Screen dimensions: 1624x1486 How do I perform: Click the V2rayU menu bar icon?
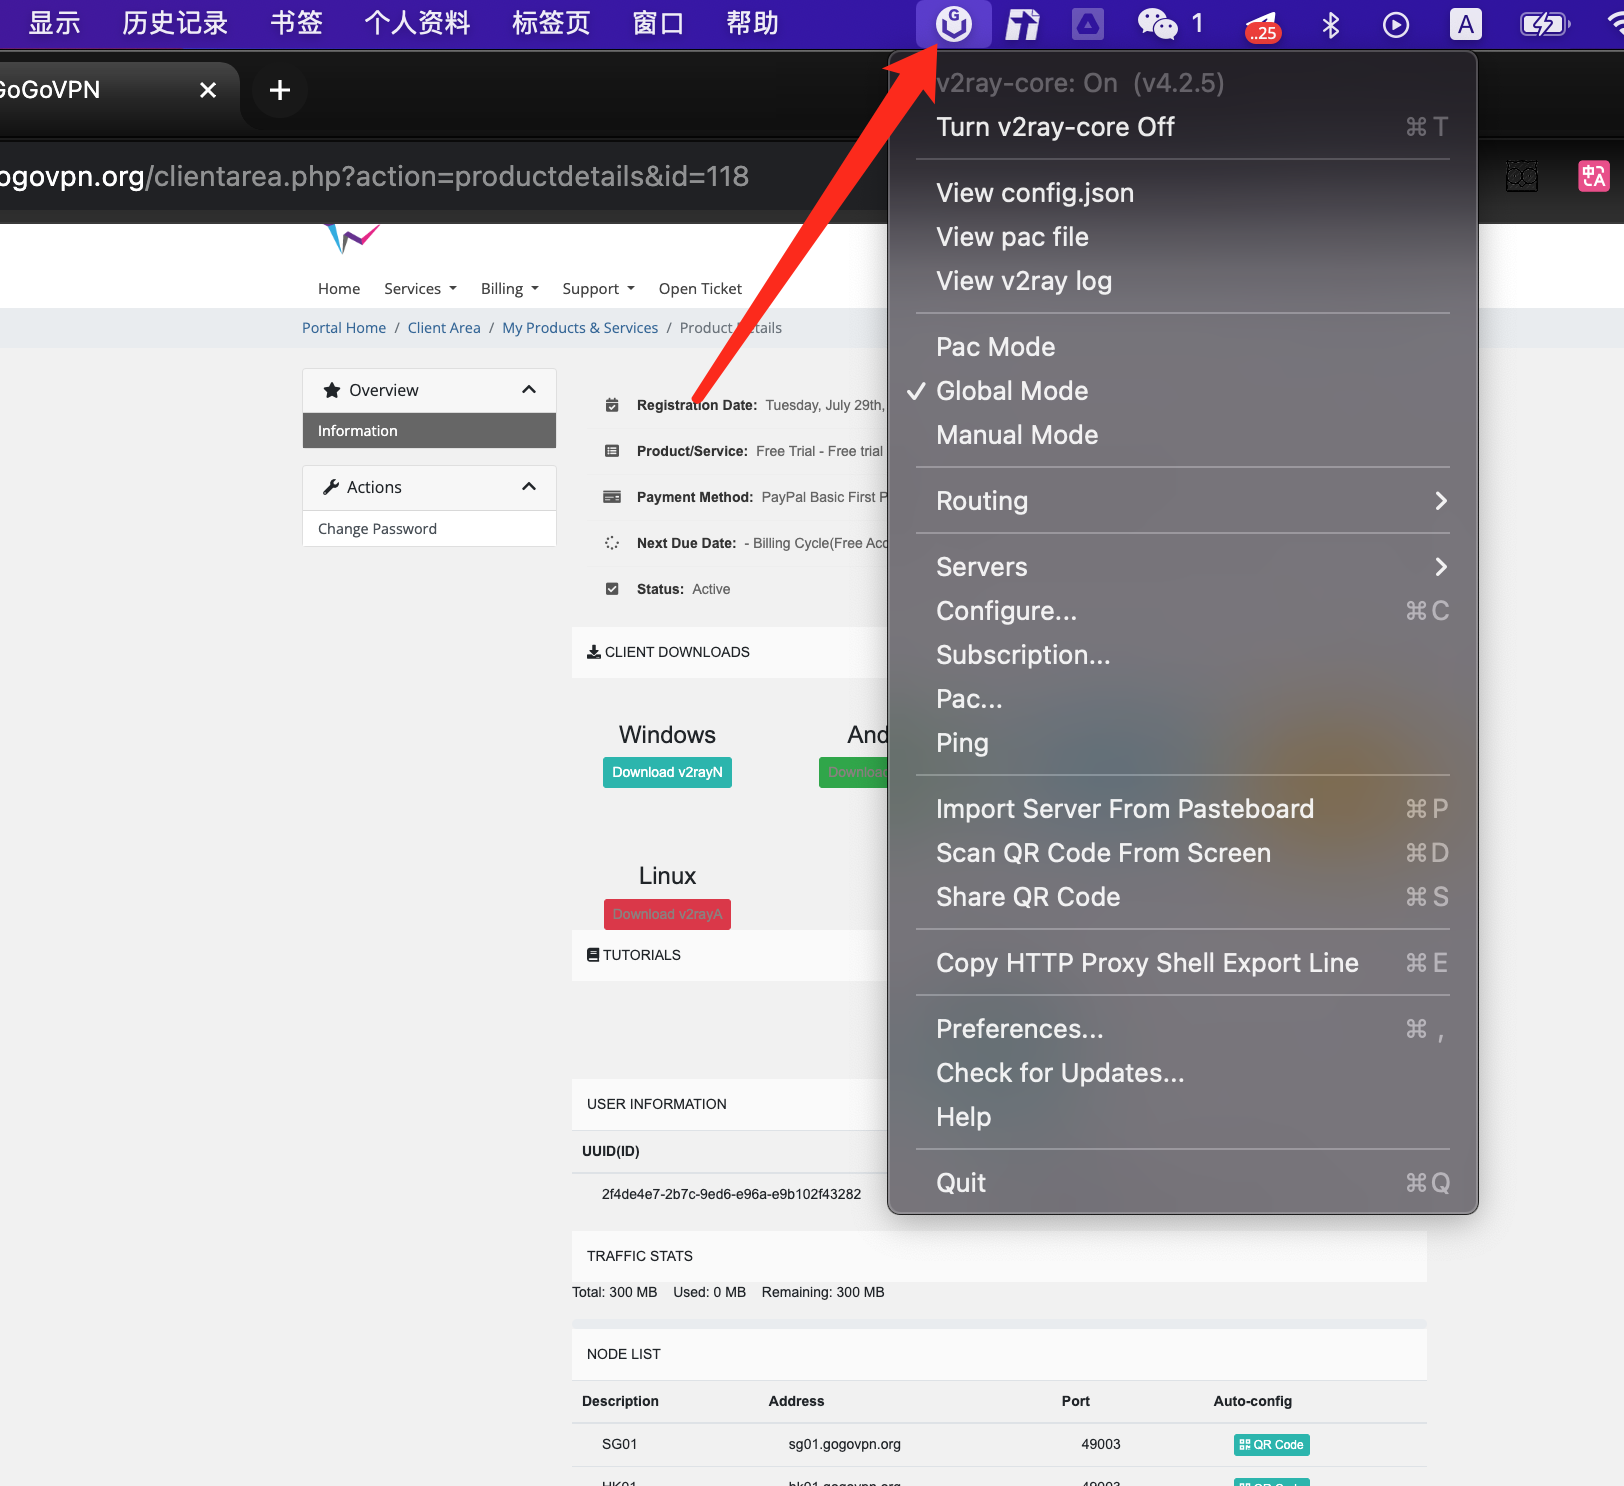(x=954, y=24)
